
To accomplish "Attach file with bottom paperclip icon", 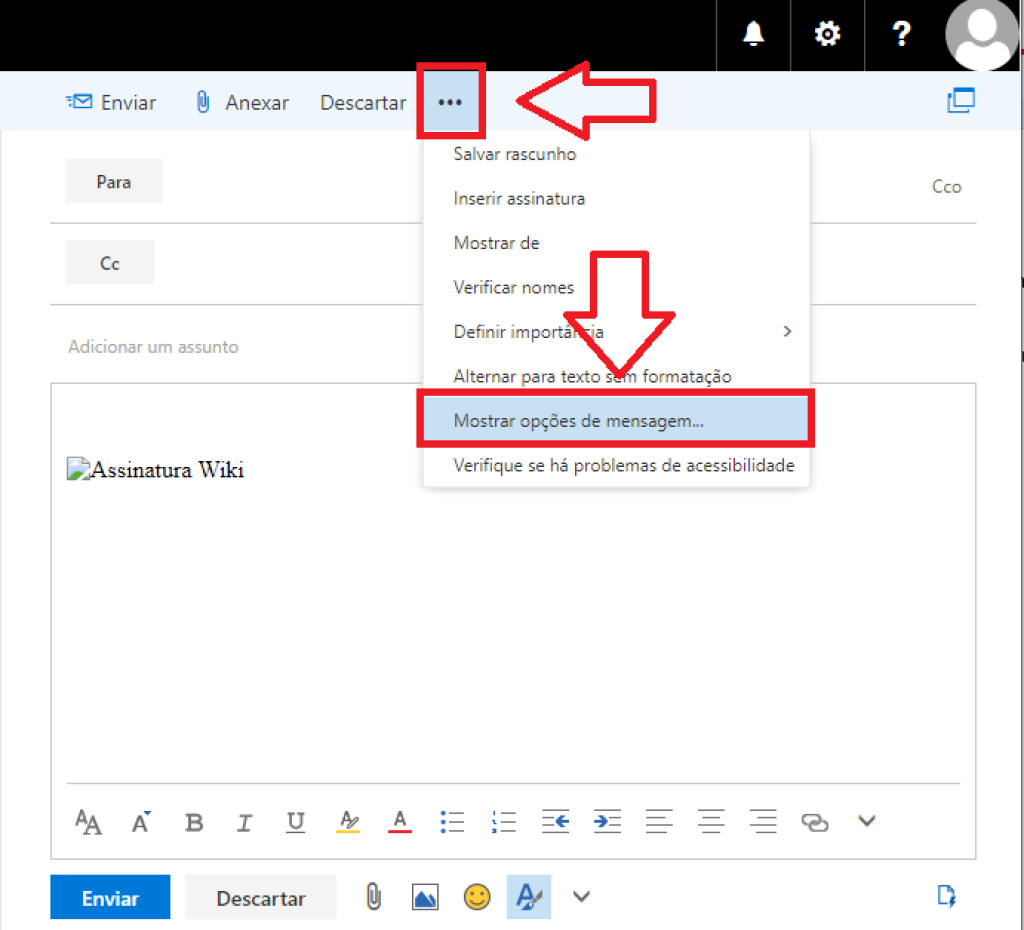I will click(374, 897).
